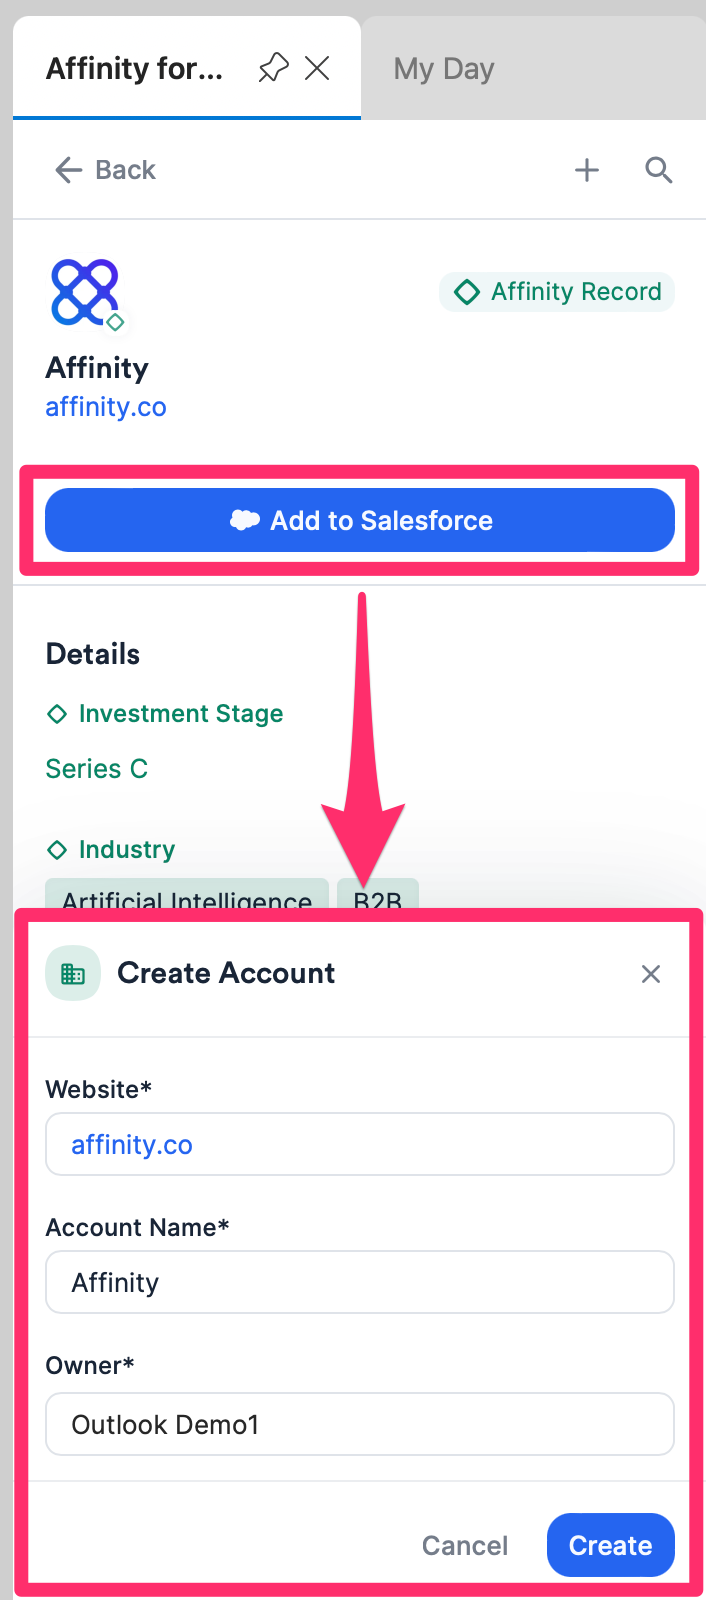Click the plus icon to add a record
The height and width of the screenshot is (1600, 706).
(x=587, y=170)
